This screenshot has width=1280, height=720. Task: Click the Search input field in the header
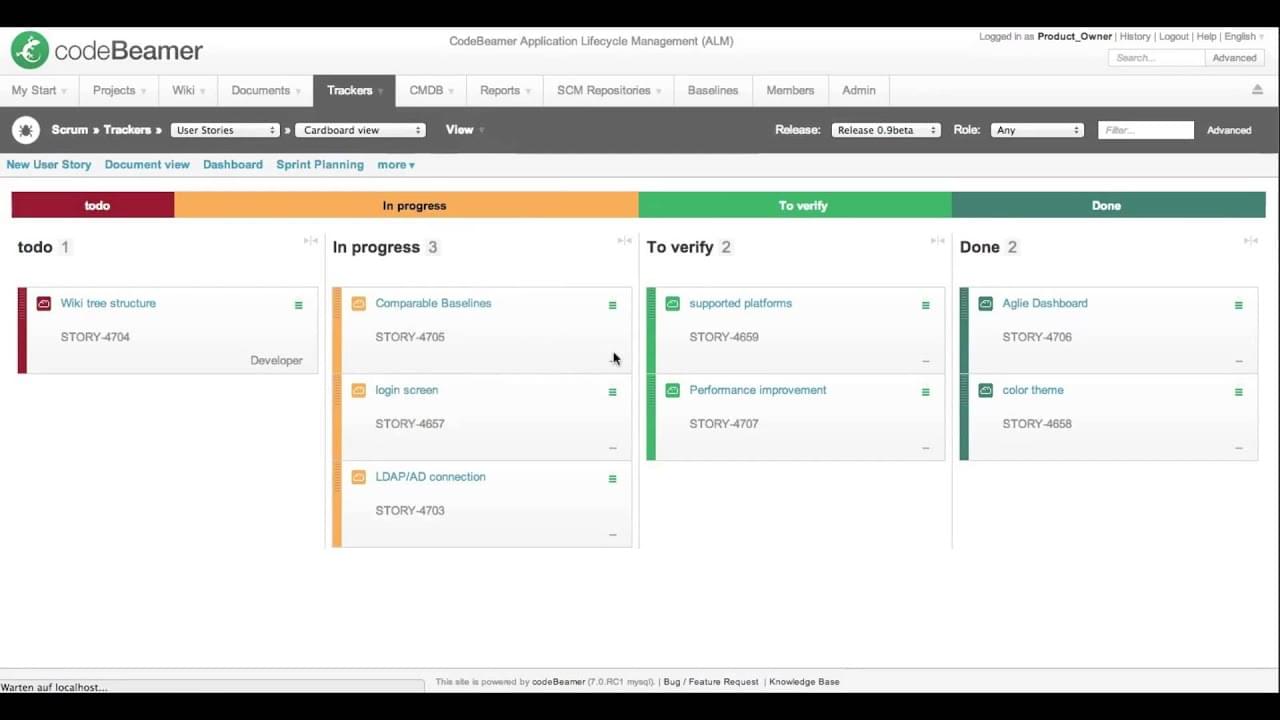coord(1156,58)
